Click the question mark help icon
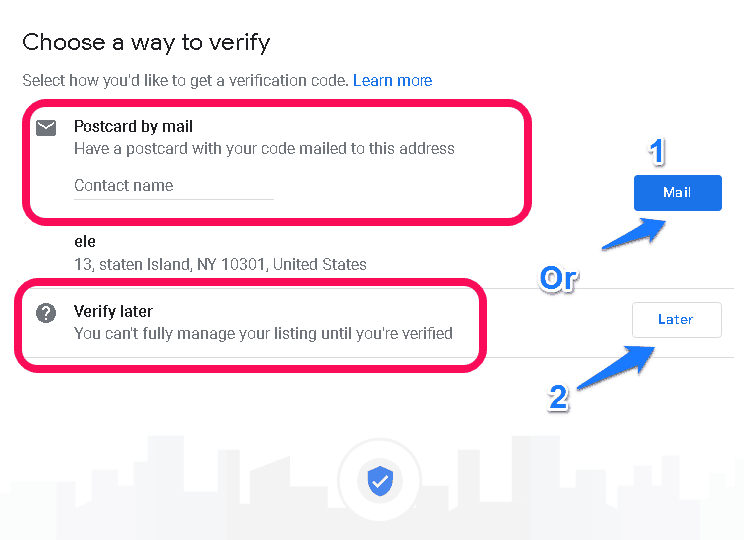The image size is (744, 540). [x=46, y=313]
